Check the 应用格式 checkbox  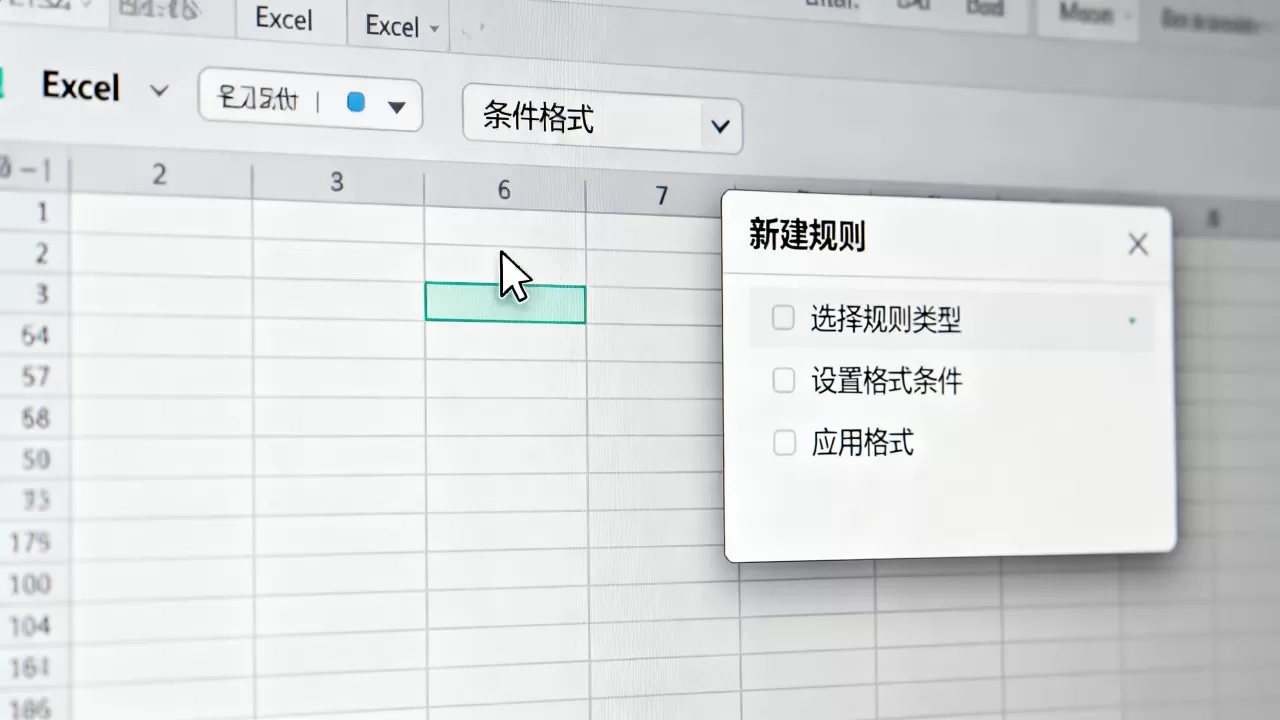click(785, 442)
